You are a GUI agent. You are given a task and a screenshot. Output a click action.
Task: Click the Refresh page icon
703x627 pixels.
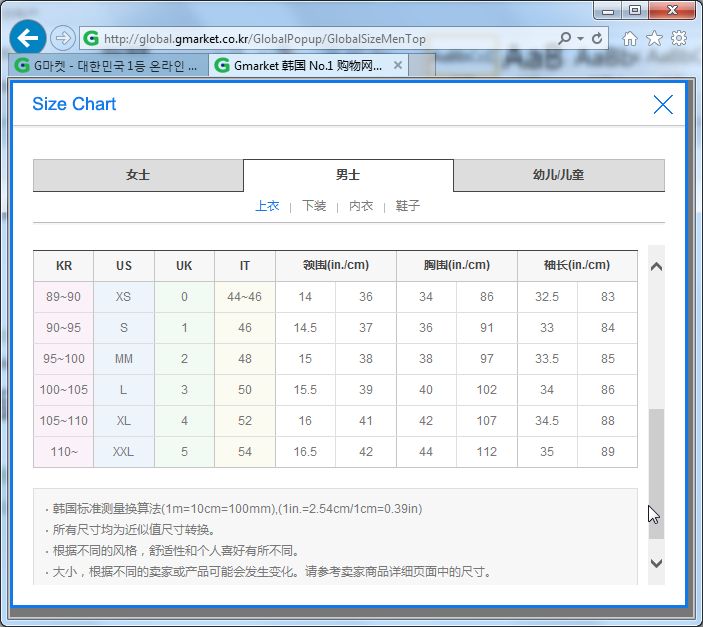click(598, 39)
